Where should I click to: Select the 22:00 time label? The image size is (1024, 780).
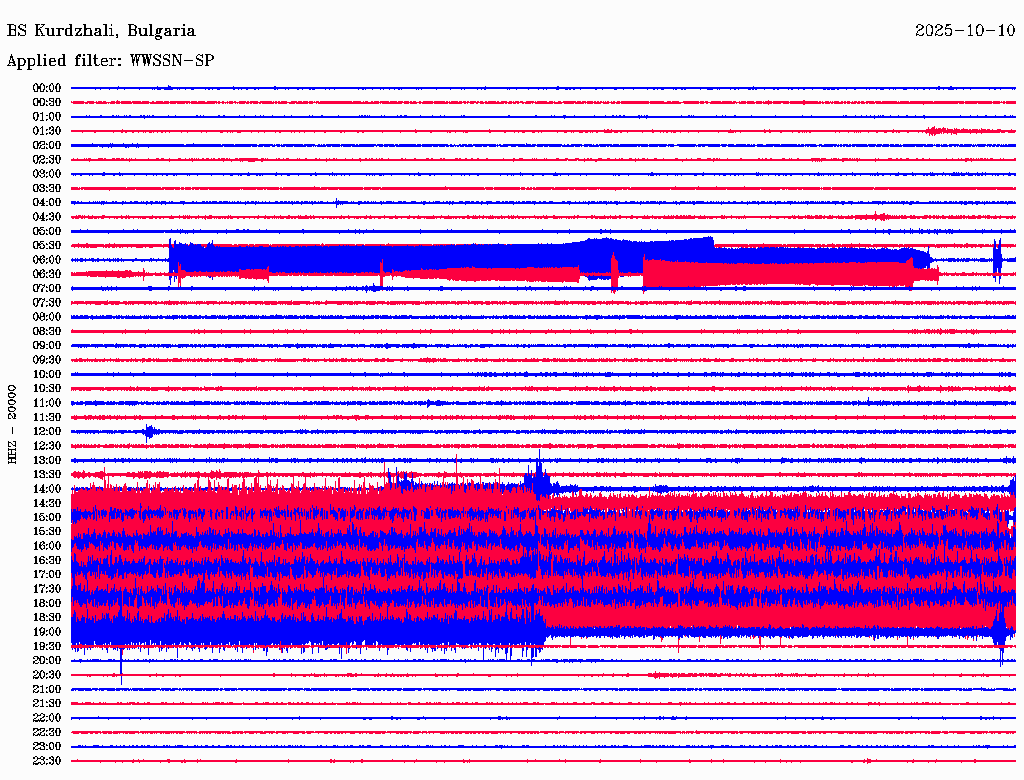click(47, 718)
